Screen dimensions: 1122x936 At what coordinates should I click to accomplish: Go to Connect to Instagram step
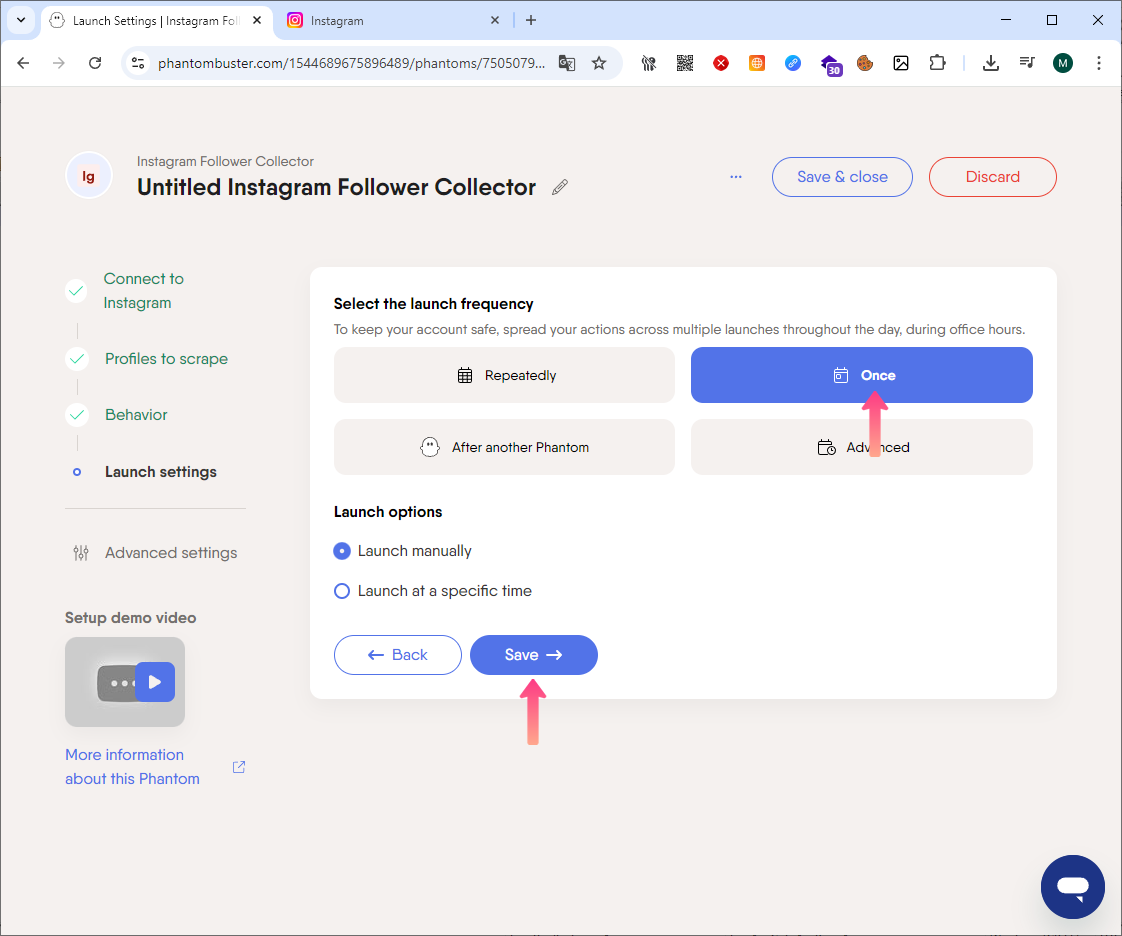tap(143, 291)
